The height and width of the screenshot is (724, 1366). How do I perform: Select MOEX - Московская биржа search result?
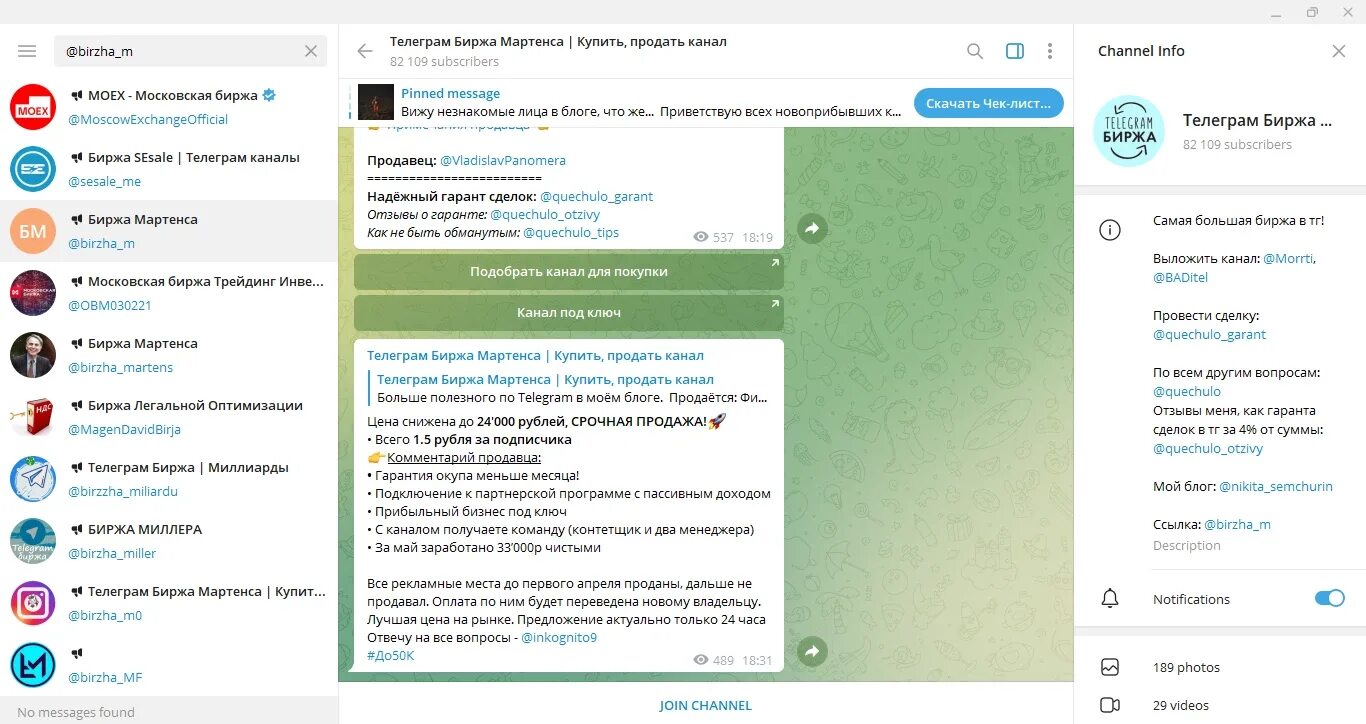[x=169, y=107]
